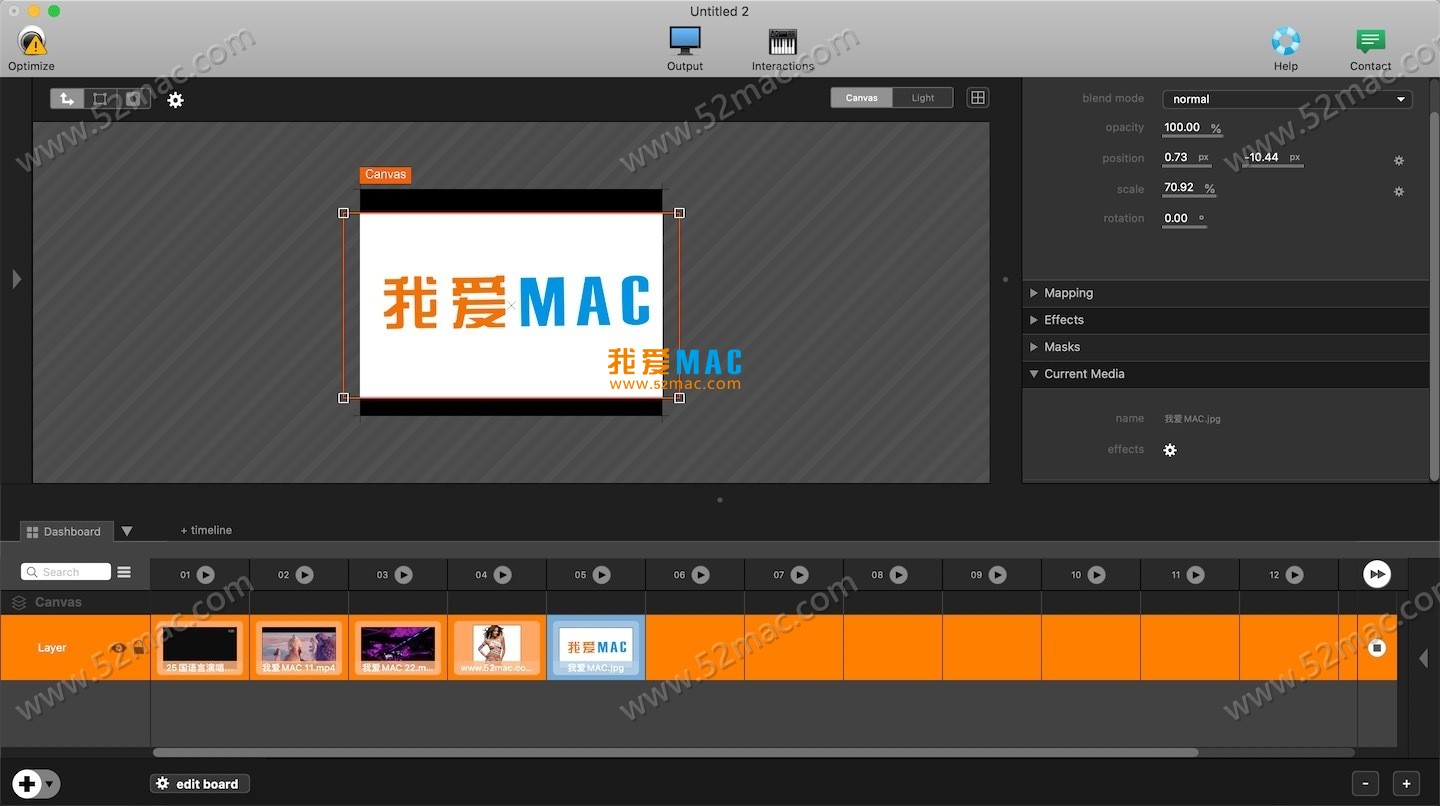The image size is (1440, 806).
Task: Select the www.52mac.co image clip
Action: 497,648
